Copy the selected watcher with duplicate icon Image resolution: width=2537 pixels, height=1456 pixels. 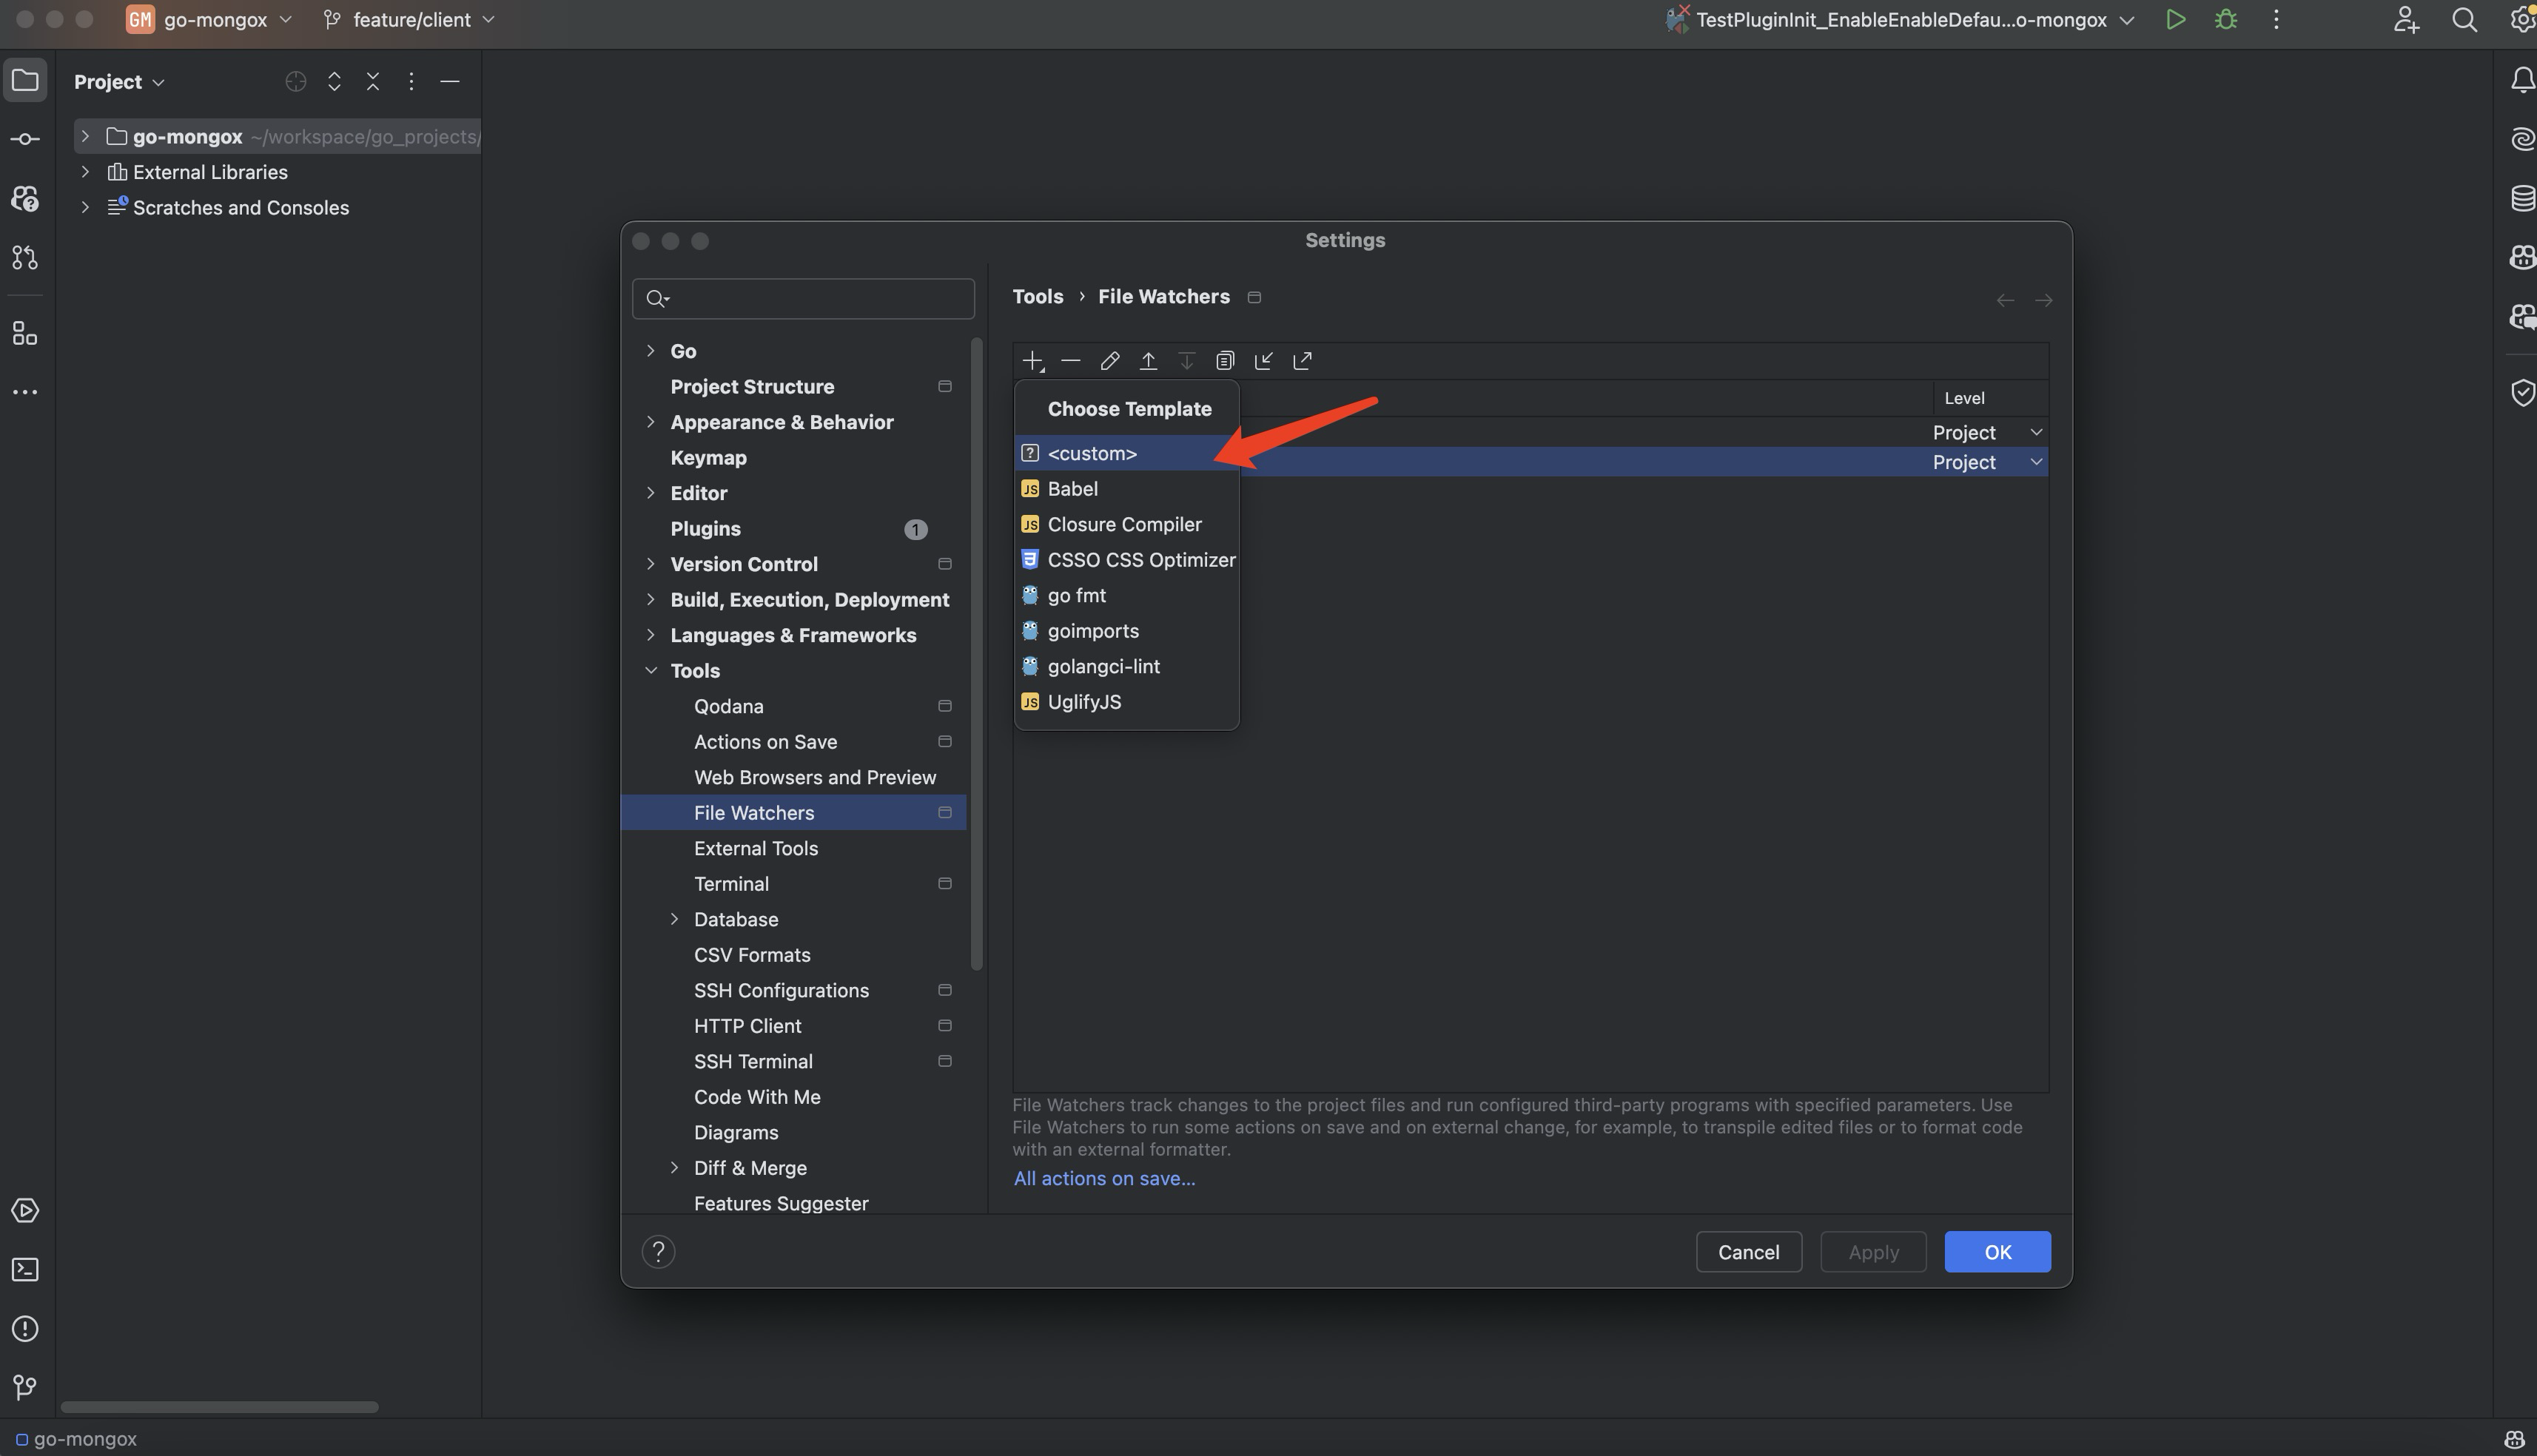1225,360
